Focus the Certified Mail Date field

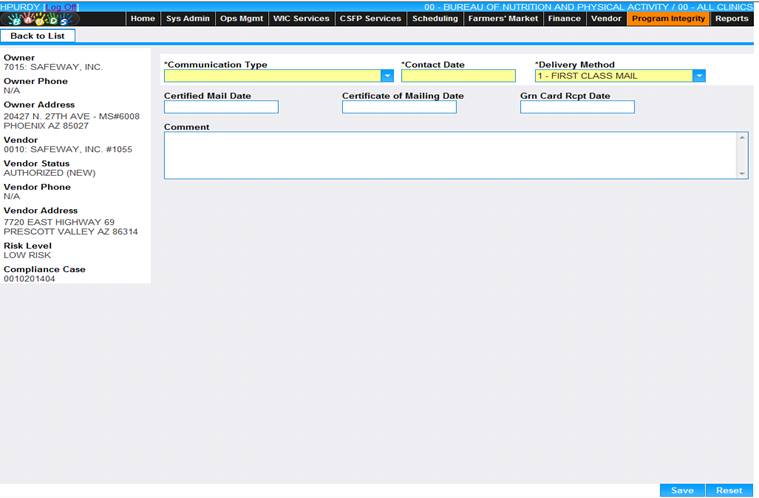[x=221, y=107]
